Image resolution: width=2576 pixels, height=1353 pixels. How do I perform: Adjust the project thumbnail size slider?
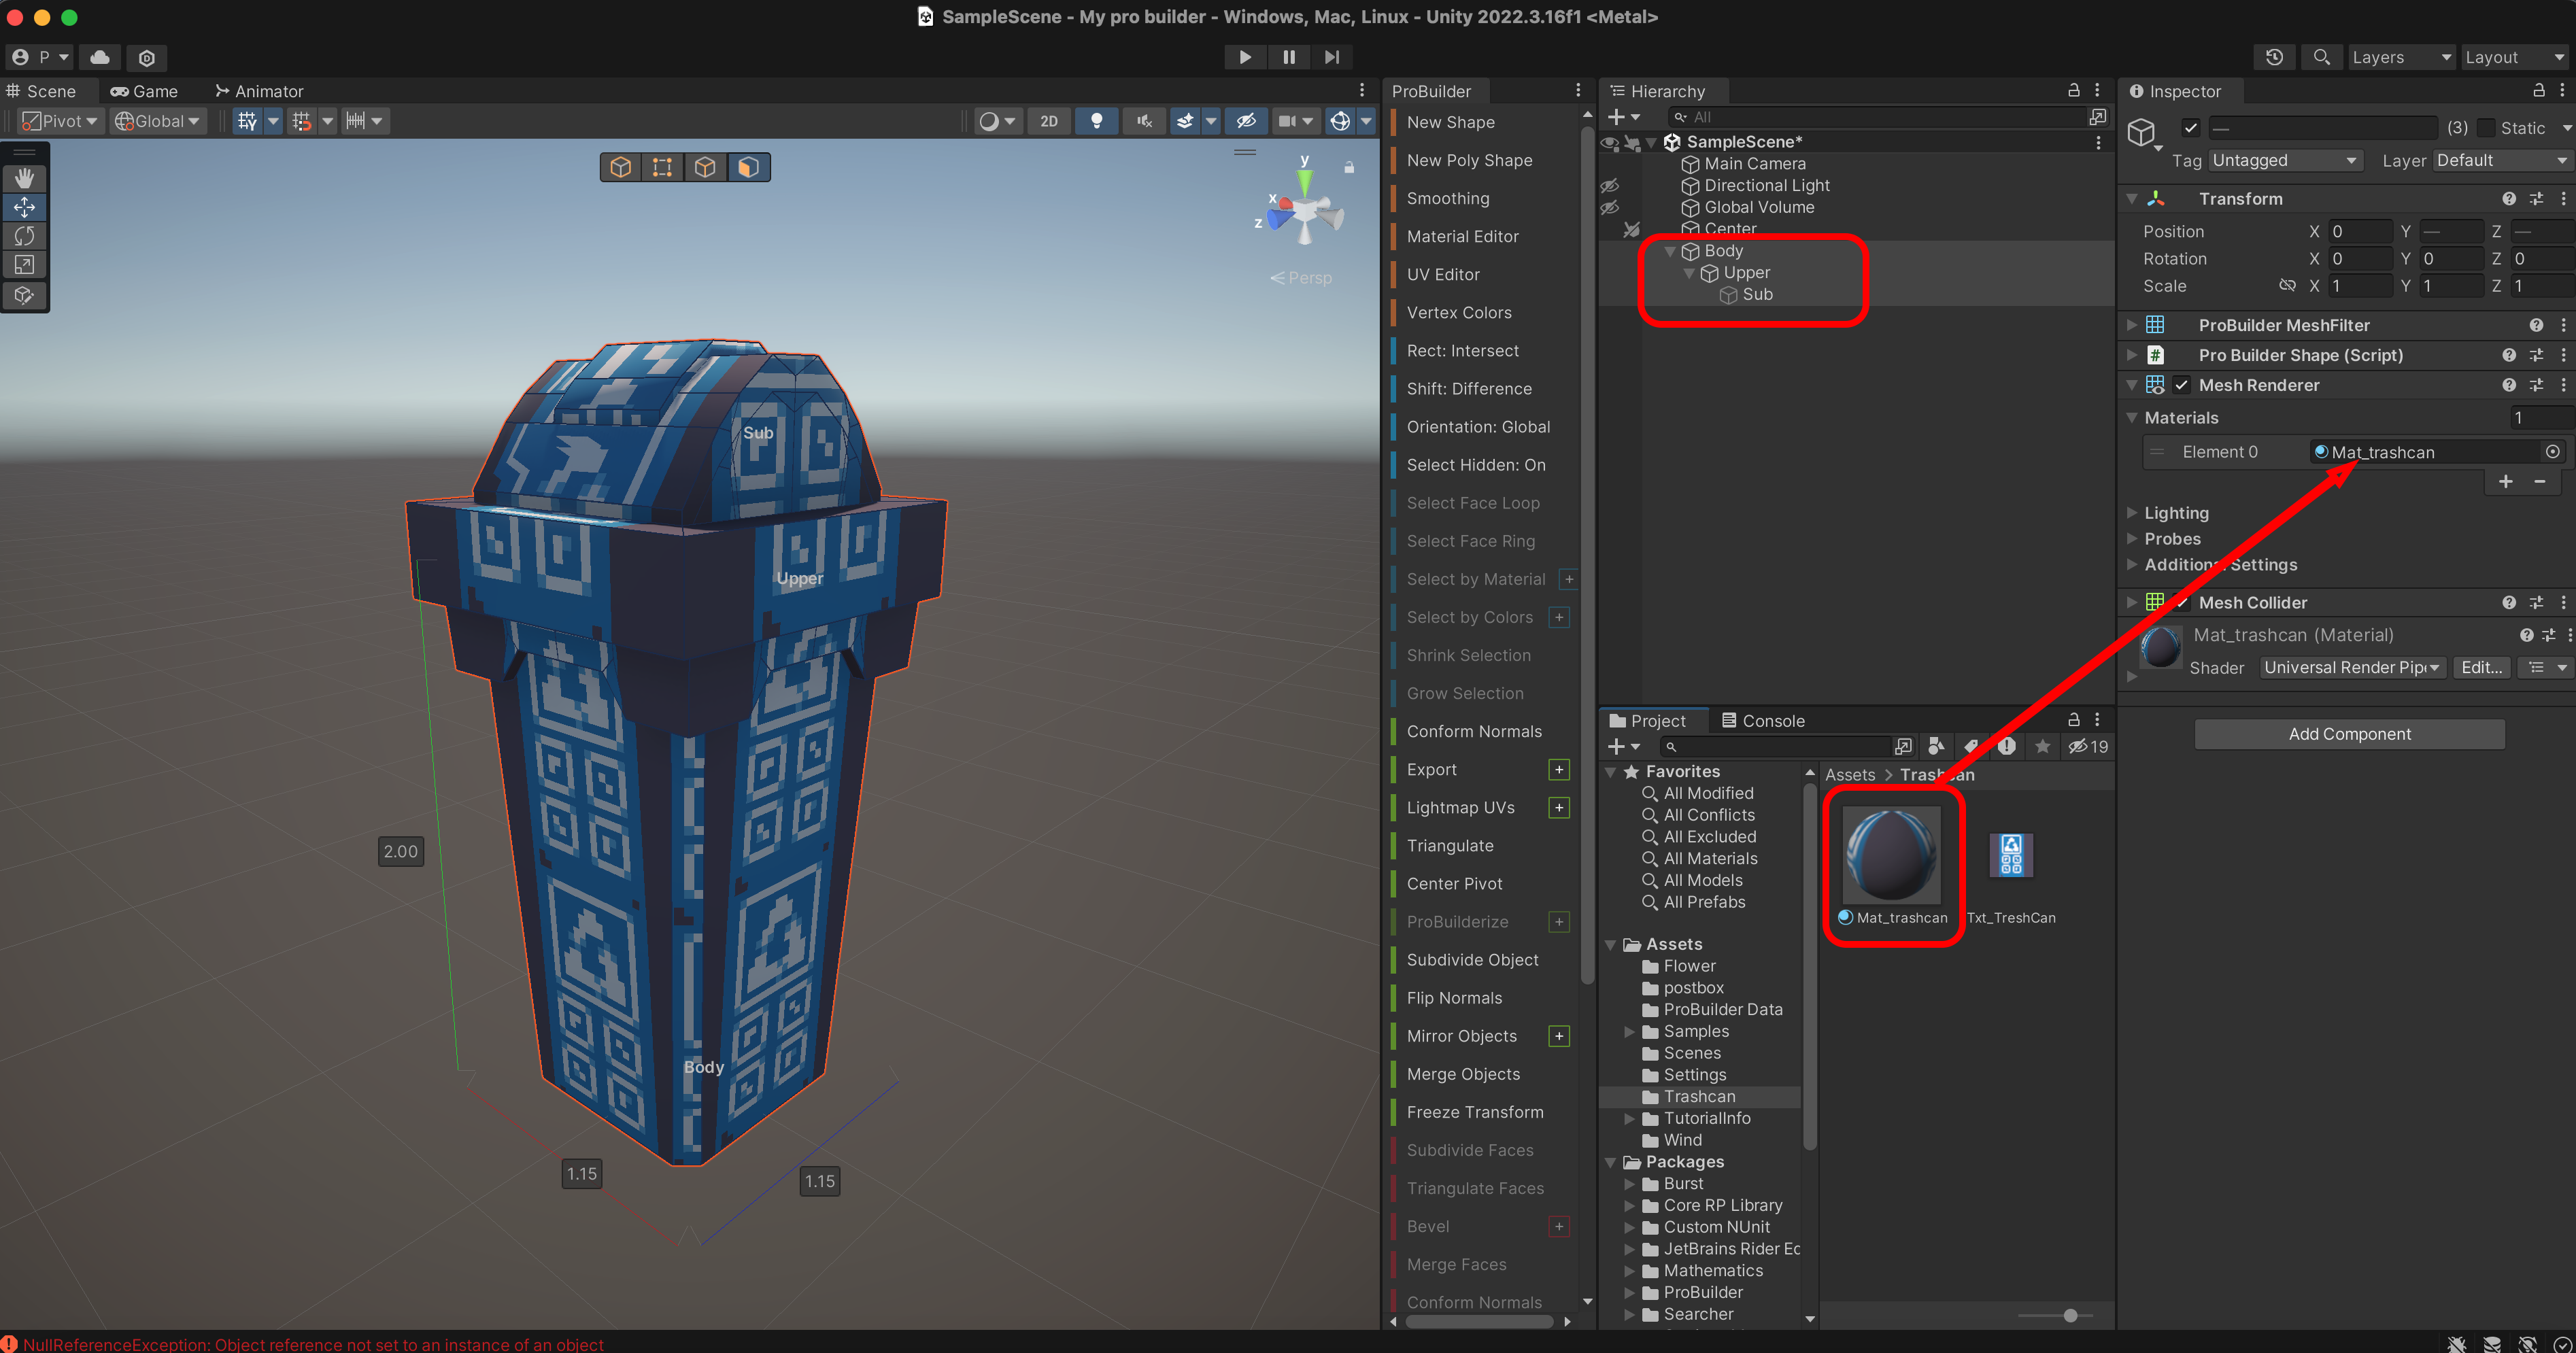(2070, 1315)
